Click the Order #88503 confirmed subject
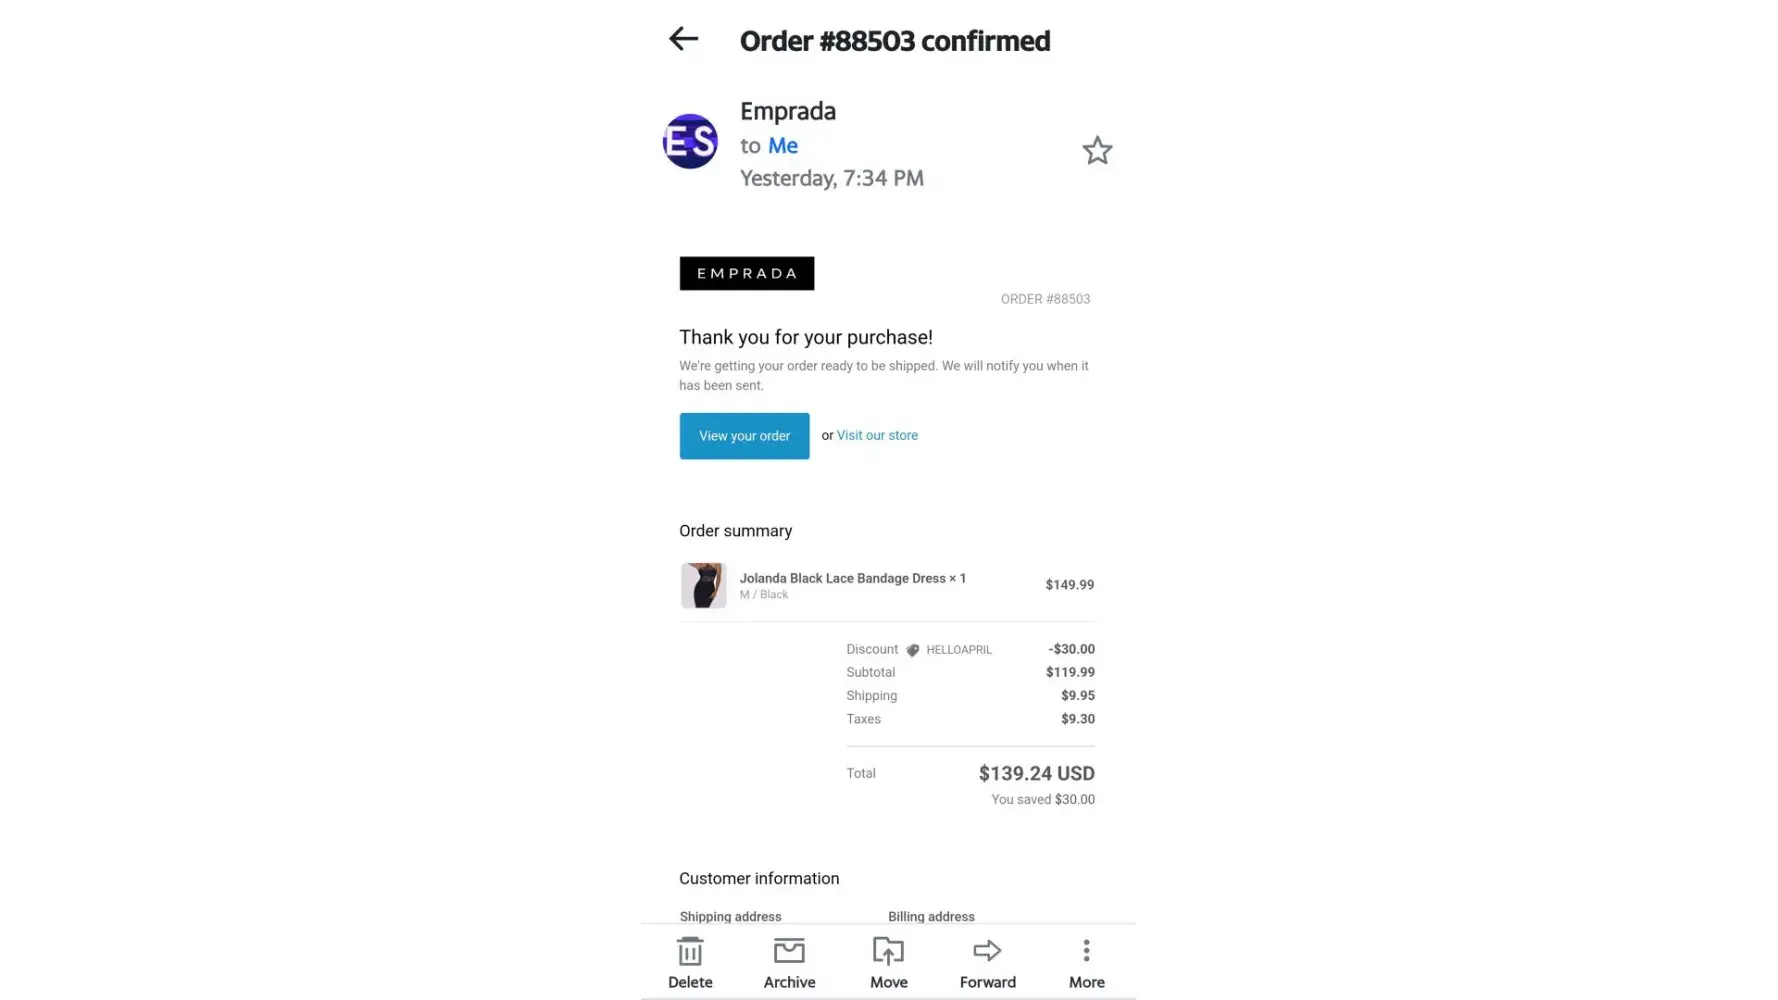1778x1000 pixels. click(x=894, y=41)
